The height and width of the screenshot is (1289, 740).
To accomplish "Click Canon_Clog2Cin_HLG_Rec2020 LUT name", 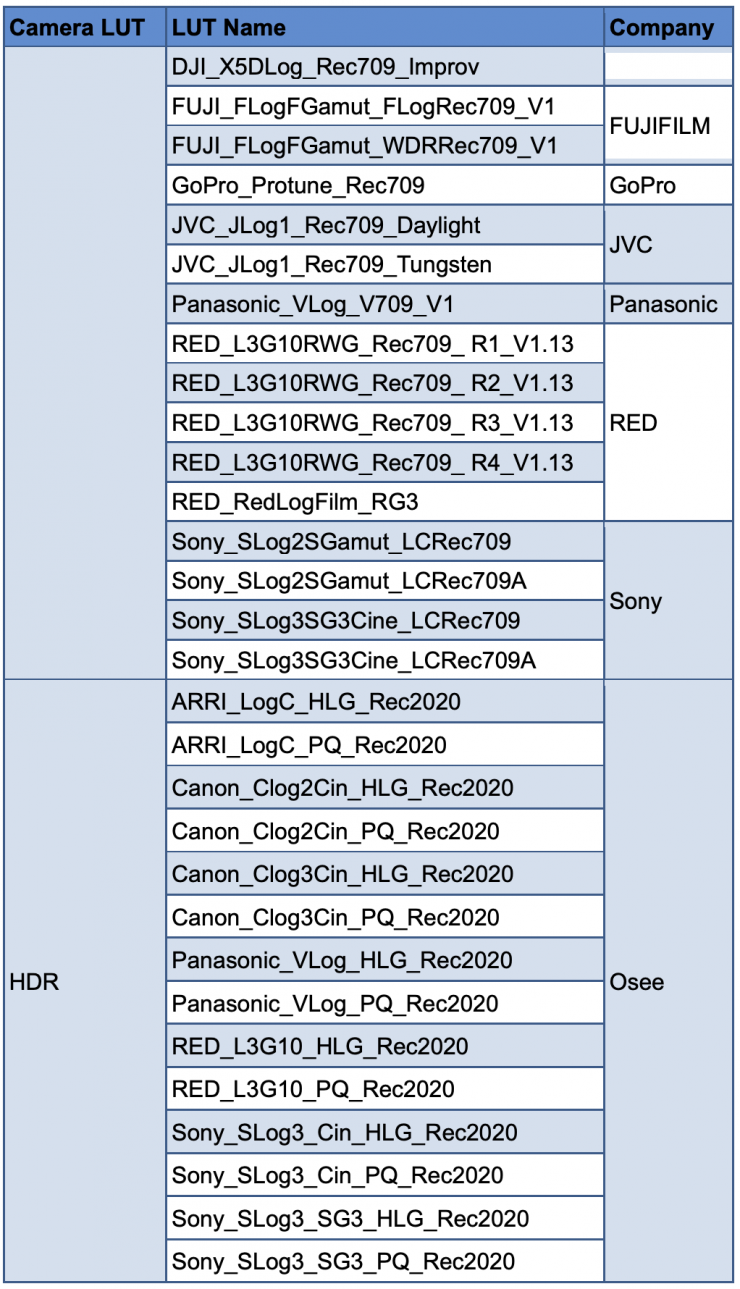I will pyautogui.click(x=342, y=788).
